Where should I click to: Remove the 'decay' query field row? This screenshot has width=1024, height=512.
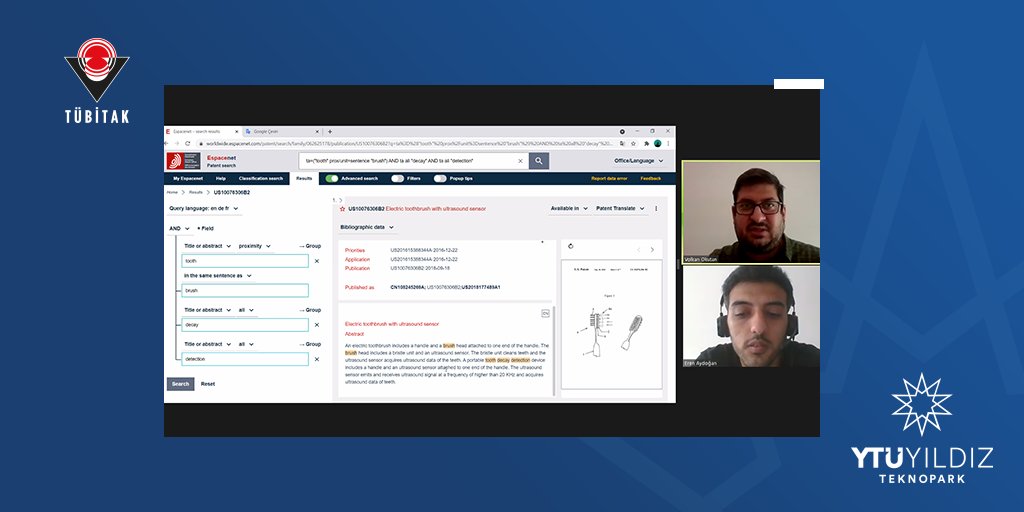click(317, 325)
